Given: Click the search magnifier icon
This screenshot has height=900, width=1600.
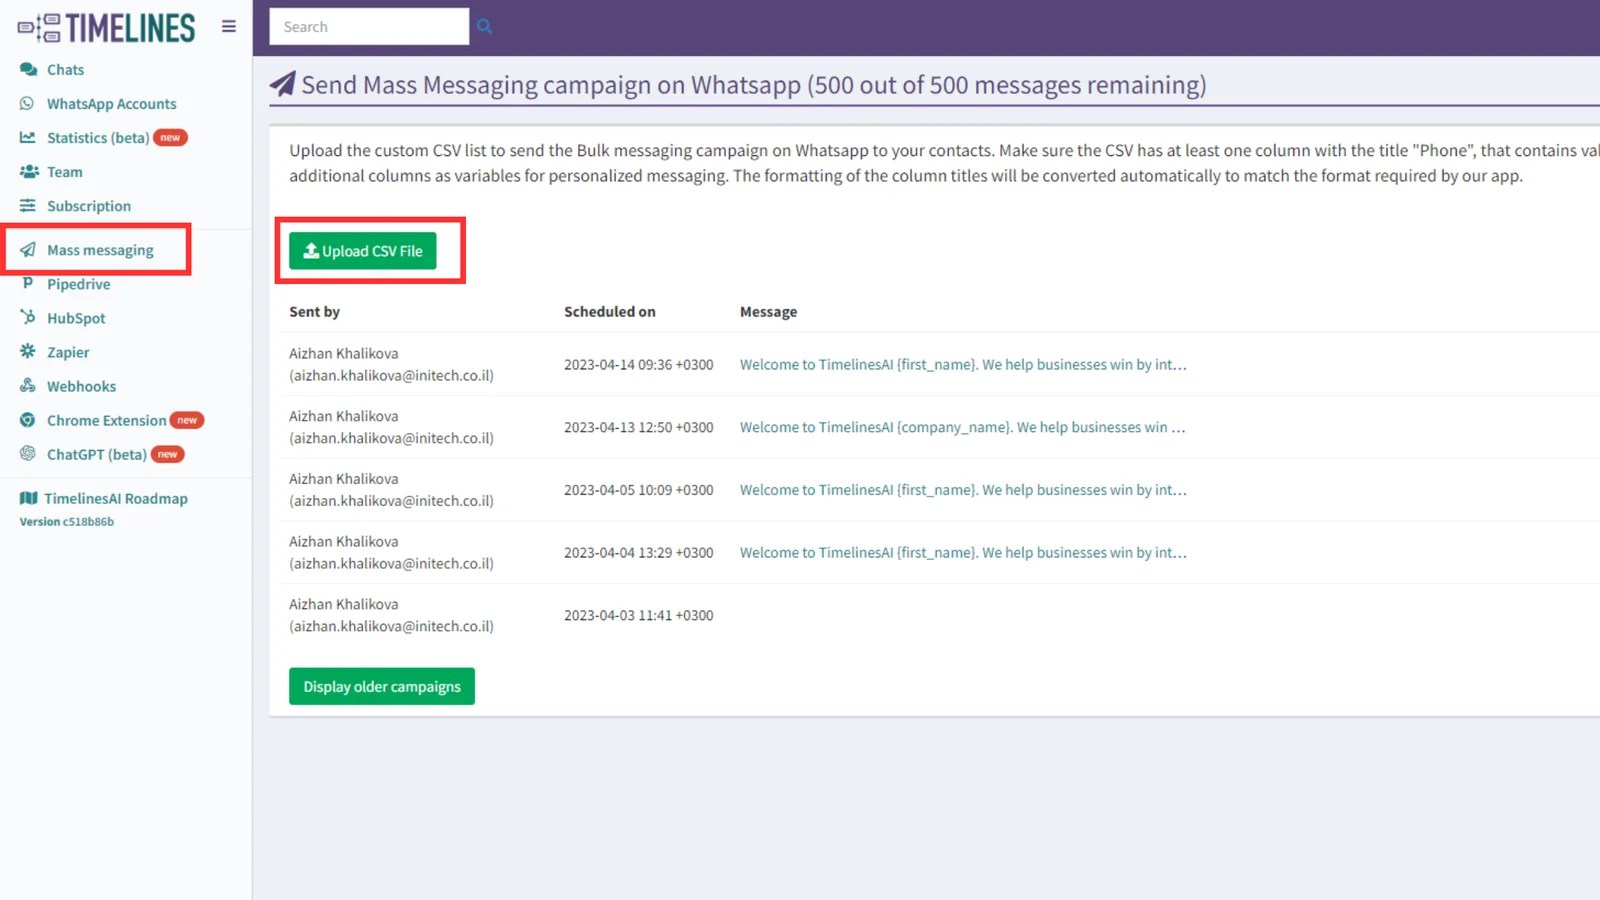Looking at the screenshot, I should click(484, 26).
